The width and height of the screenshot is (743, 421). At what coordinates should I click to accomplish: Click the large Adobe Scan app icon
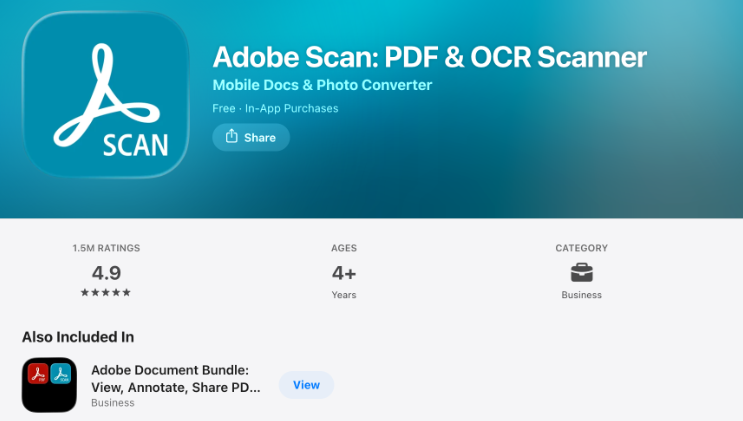tap(106, 97)
